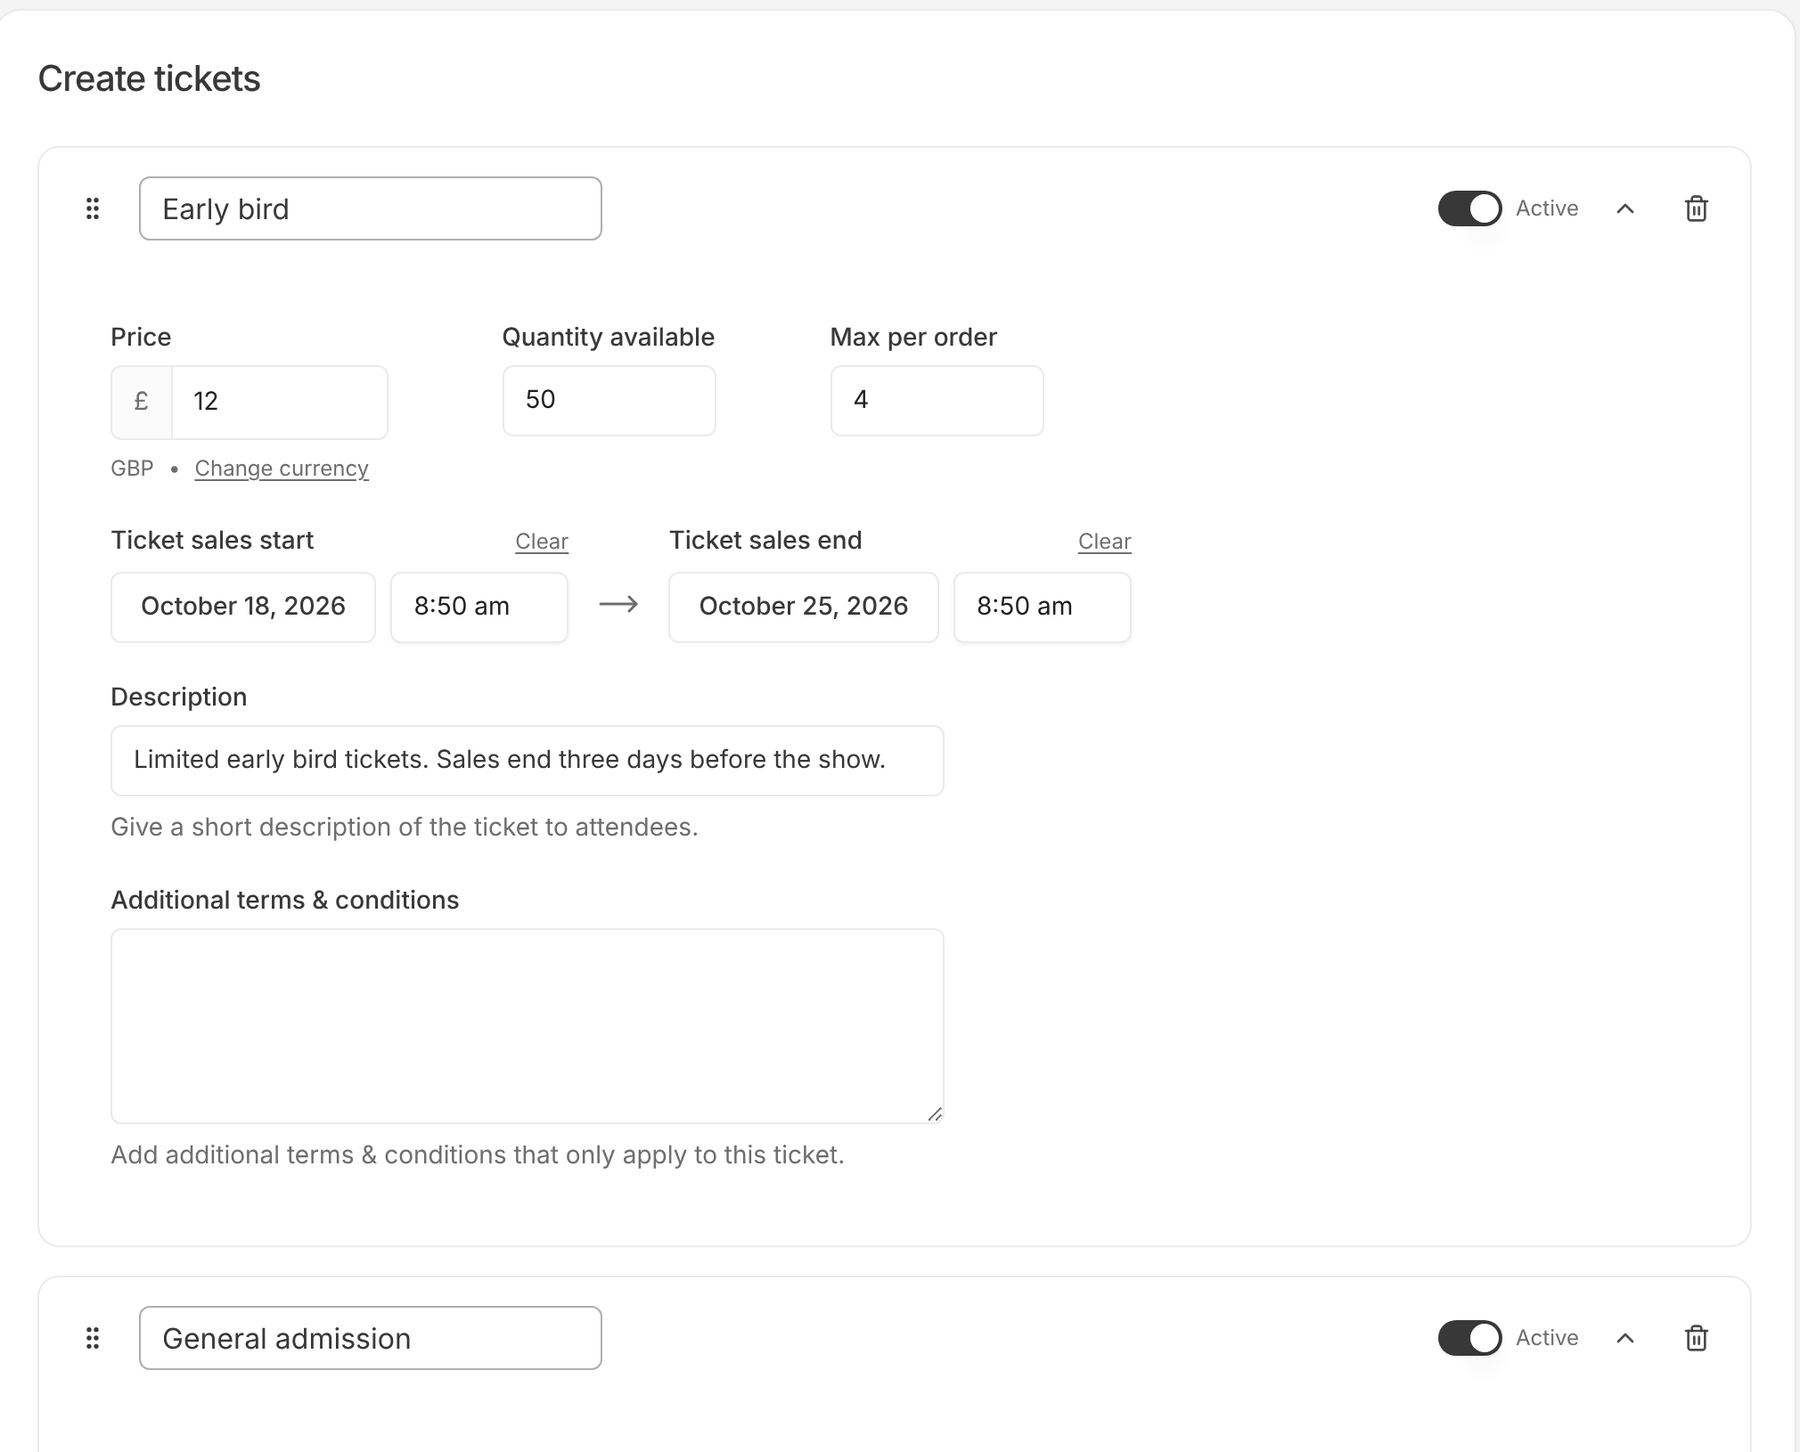Open the ticket sales start time field
This screenshot has width=1800, height=1452.
click(x=479, y=607)
